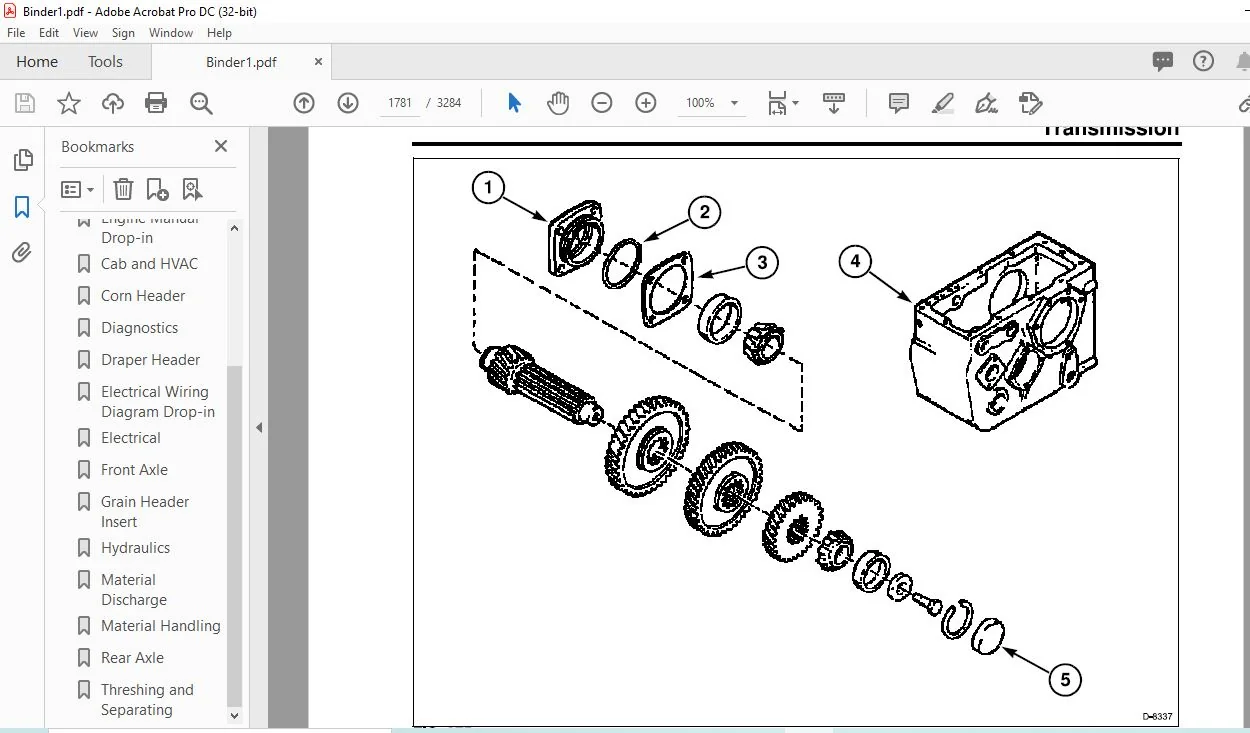Open the Cab and HVAC bookmark
This screenshot has width=1250, height=733.
[x=149, y=264]
